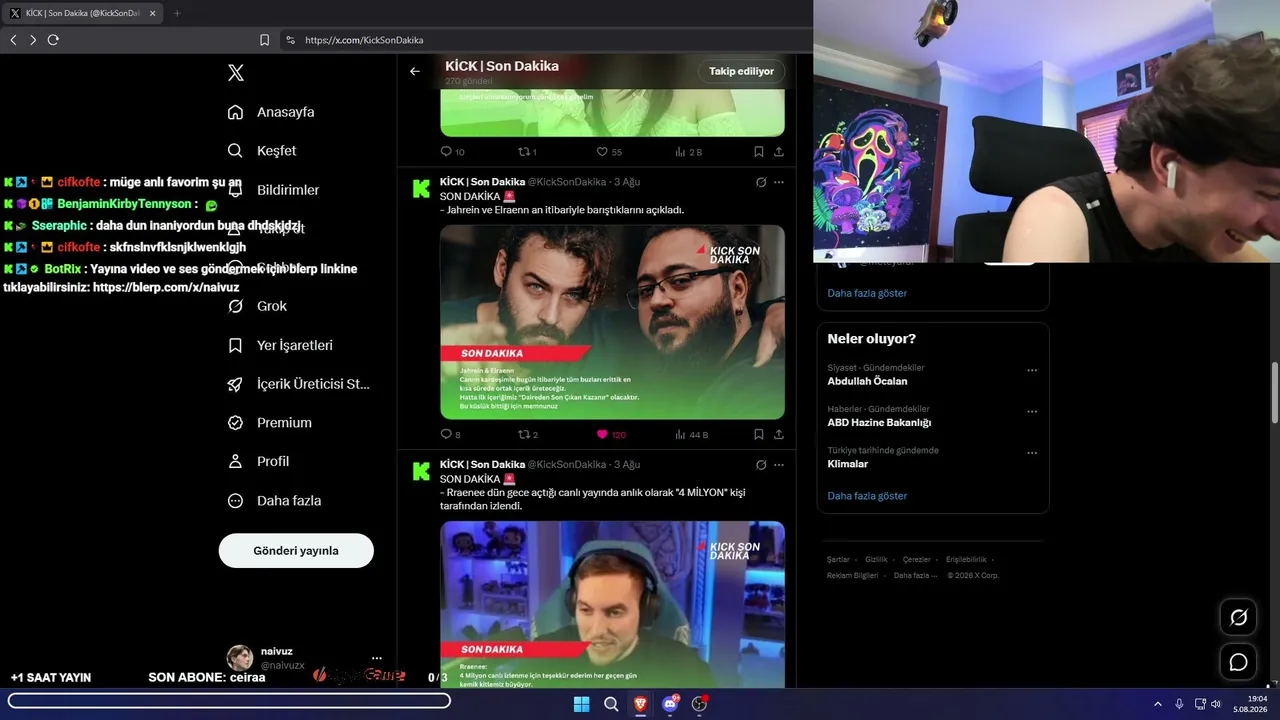
Task: Click Daha fazla göster above Neler oluyor
Action: [867, 293]
